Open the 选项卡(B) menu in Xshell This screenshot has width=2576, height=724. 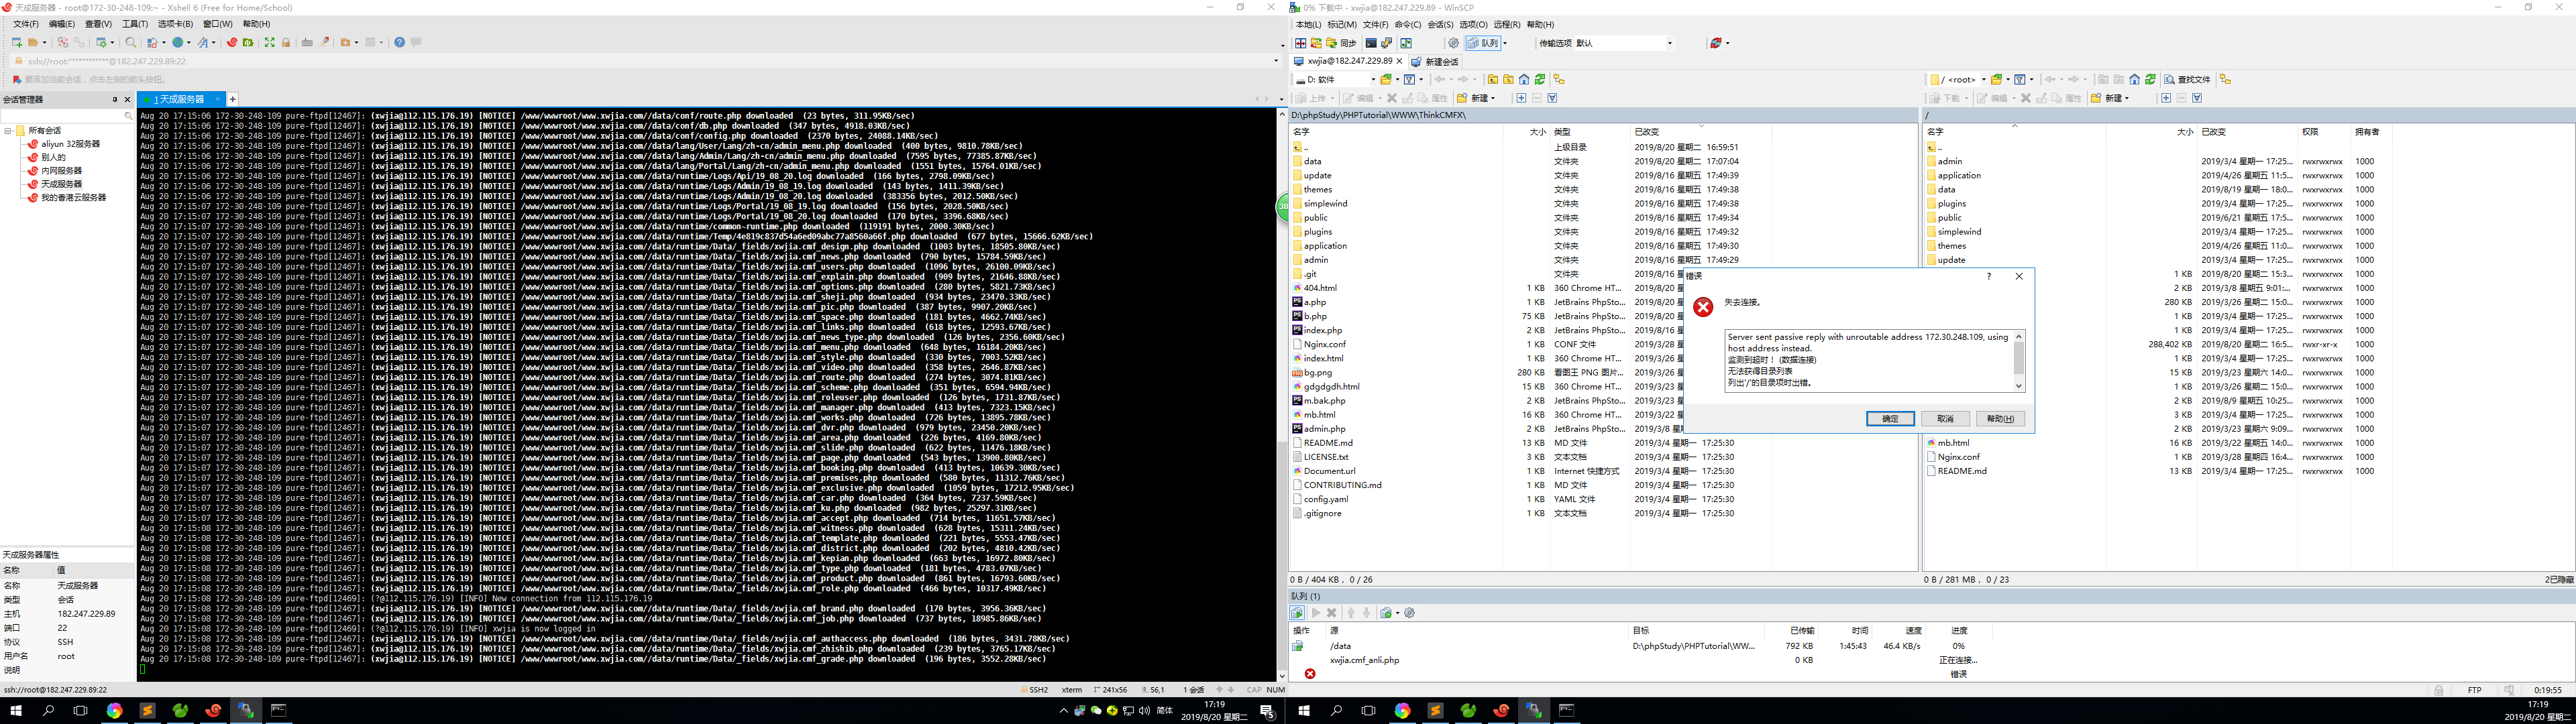click(x=175, y=24)
